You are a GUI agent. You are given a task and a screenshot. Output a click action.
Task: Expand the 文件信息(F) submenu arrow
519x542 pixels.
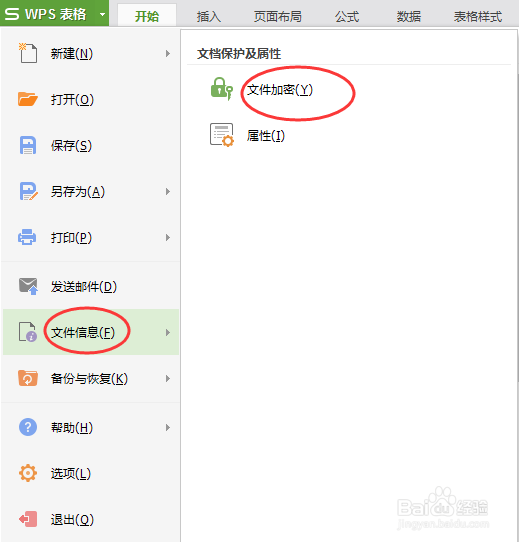pyautogui.click(x=168, y=332)
